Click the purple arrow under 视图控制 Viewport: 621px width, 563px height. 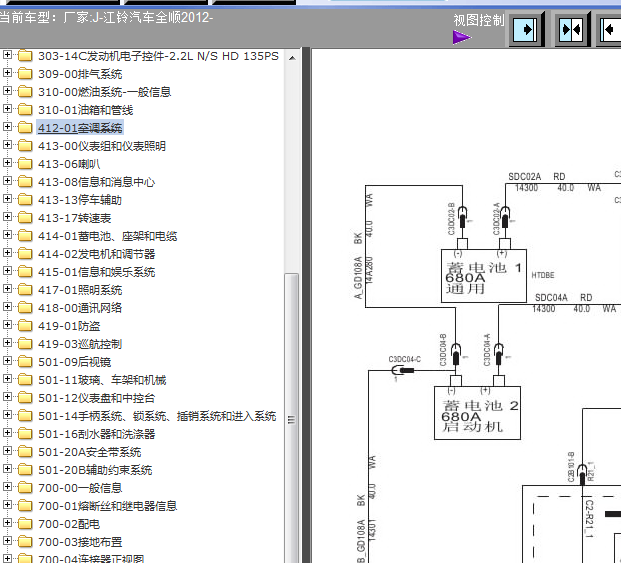462,38
